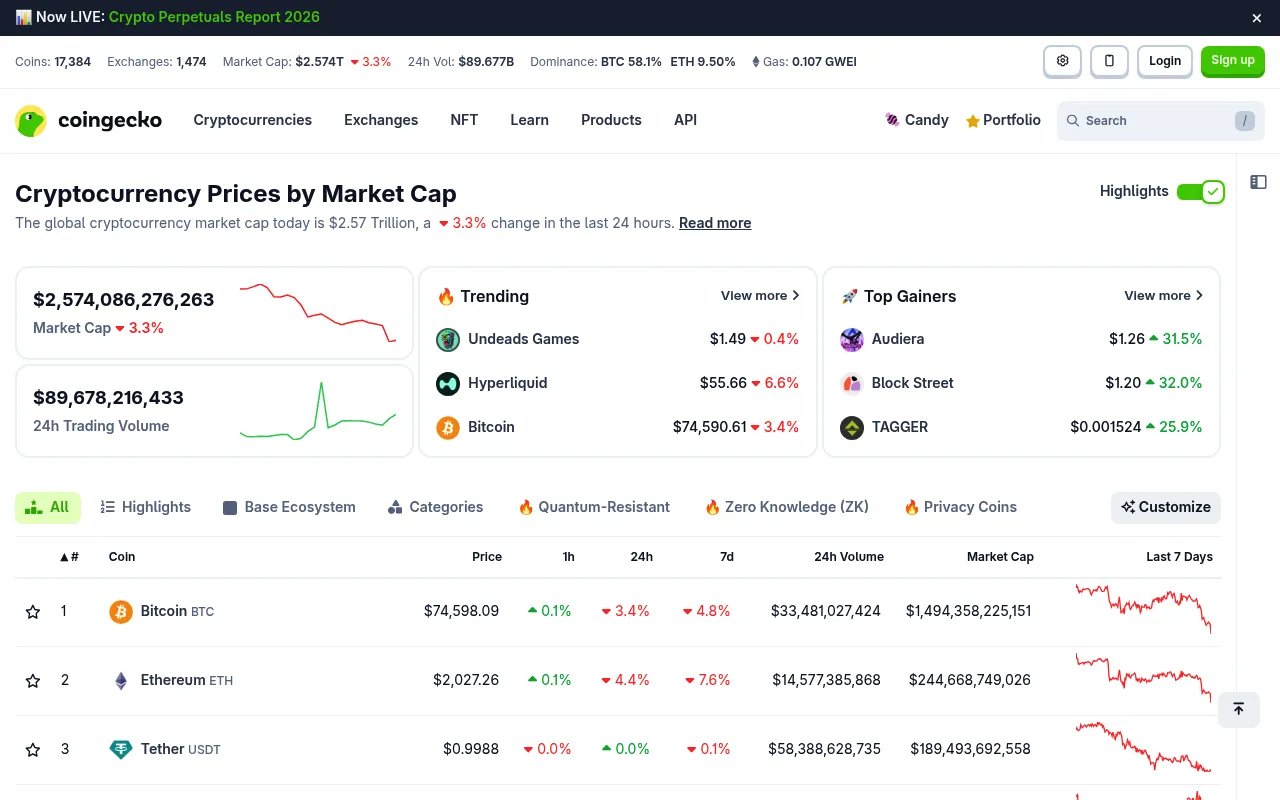Click the Customize button
The image size is (1280, 800).
tap(1166, 507)
